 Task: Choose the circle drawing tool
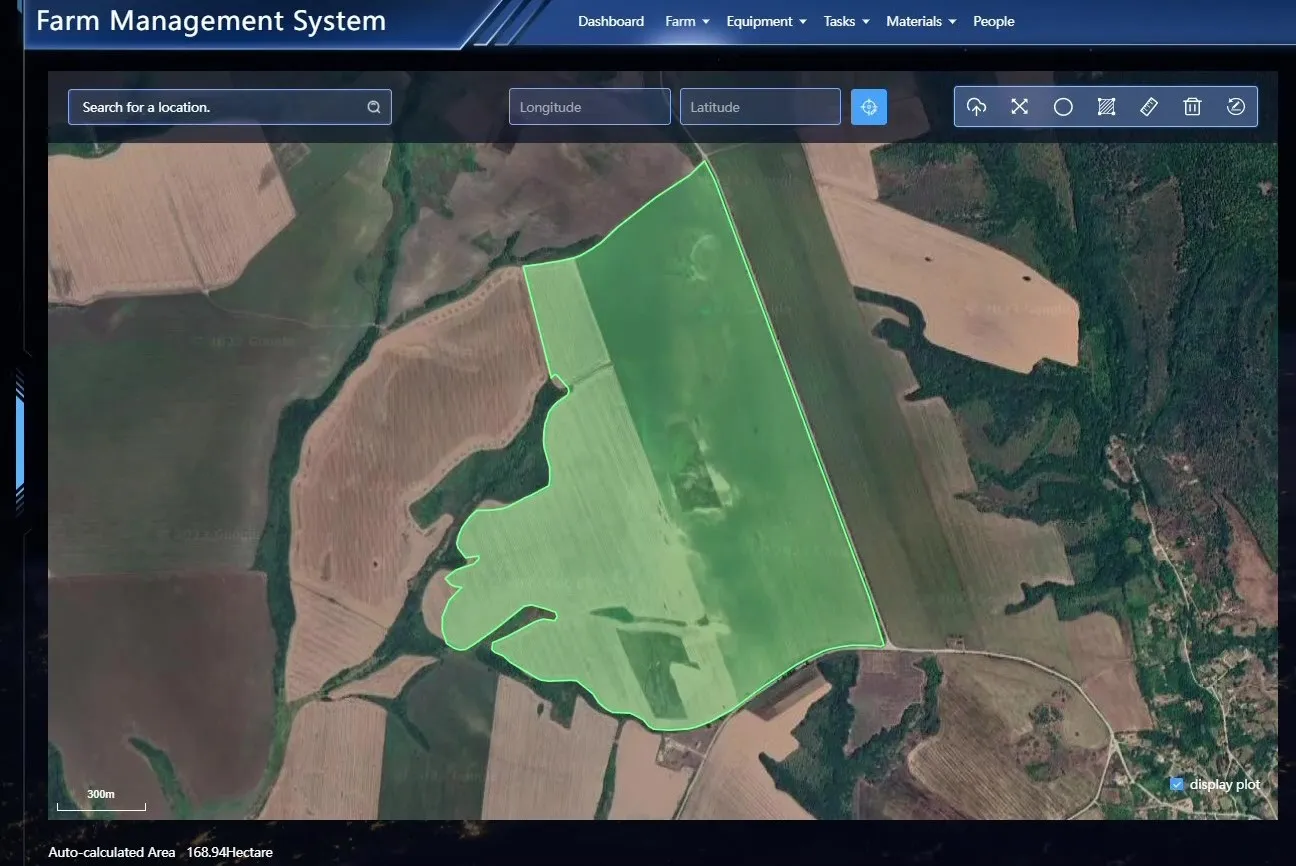tap(1063, 107)
